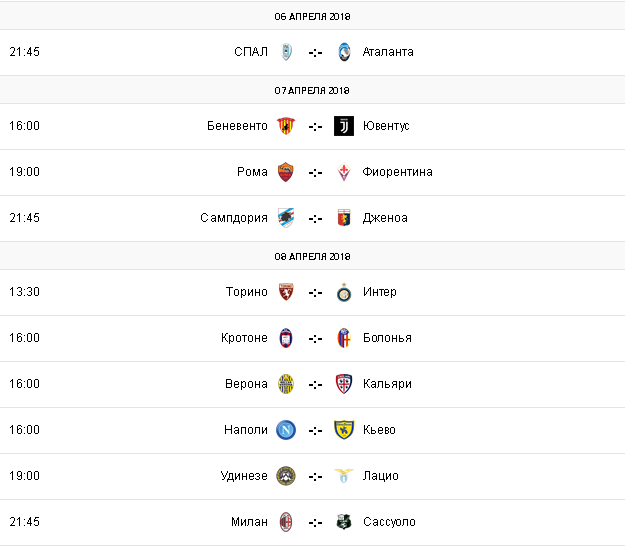Click the Roma club crest icon

click(287, 172)
